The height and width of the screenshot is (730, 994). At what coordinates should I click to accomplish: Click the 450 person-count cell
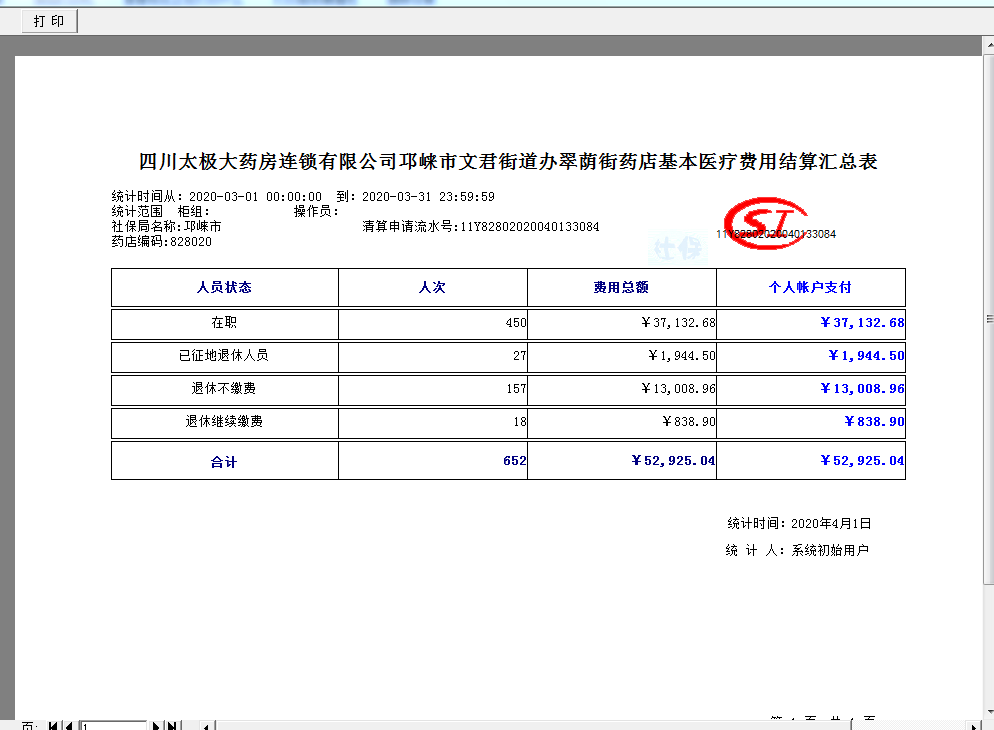coord(432,323)
